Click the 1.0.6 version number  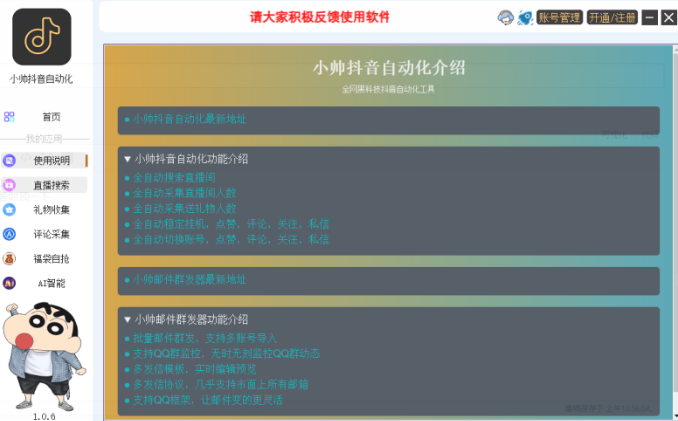coord(44,417)
